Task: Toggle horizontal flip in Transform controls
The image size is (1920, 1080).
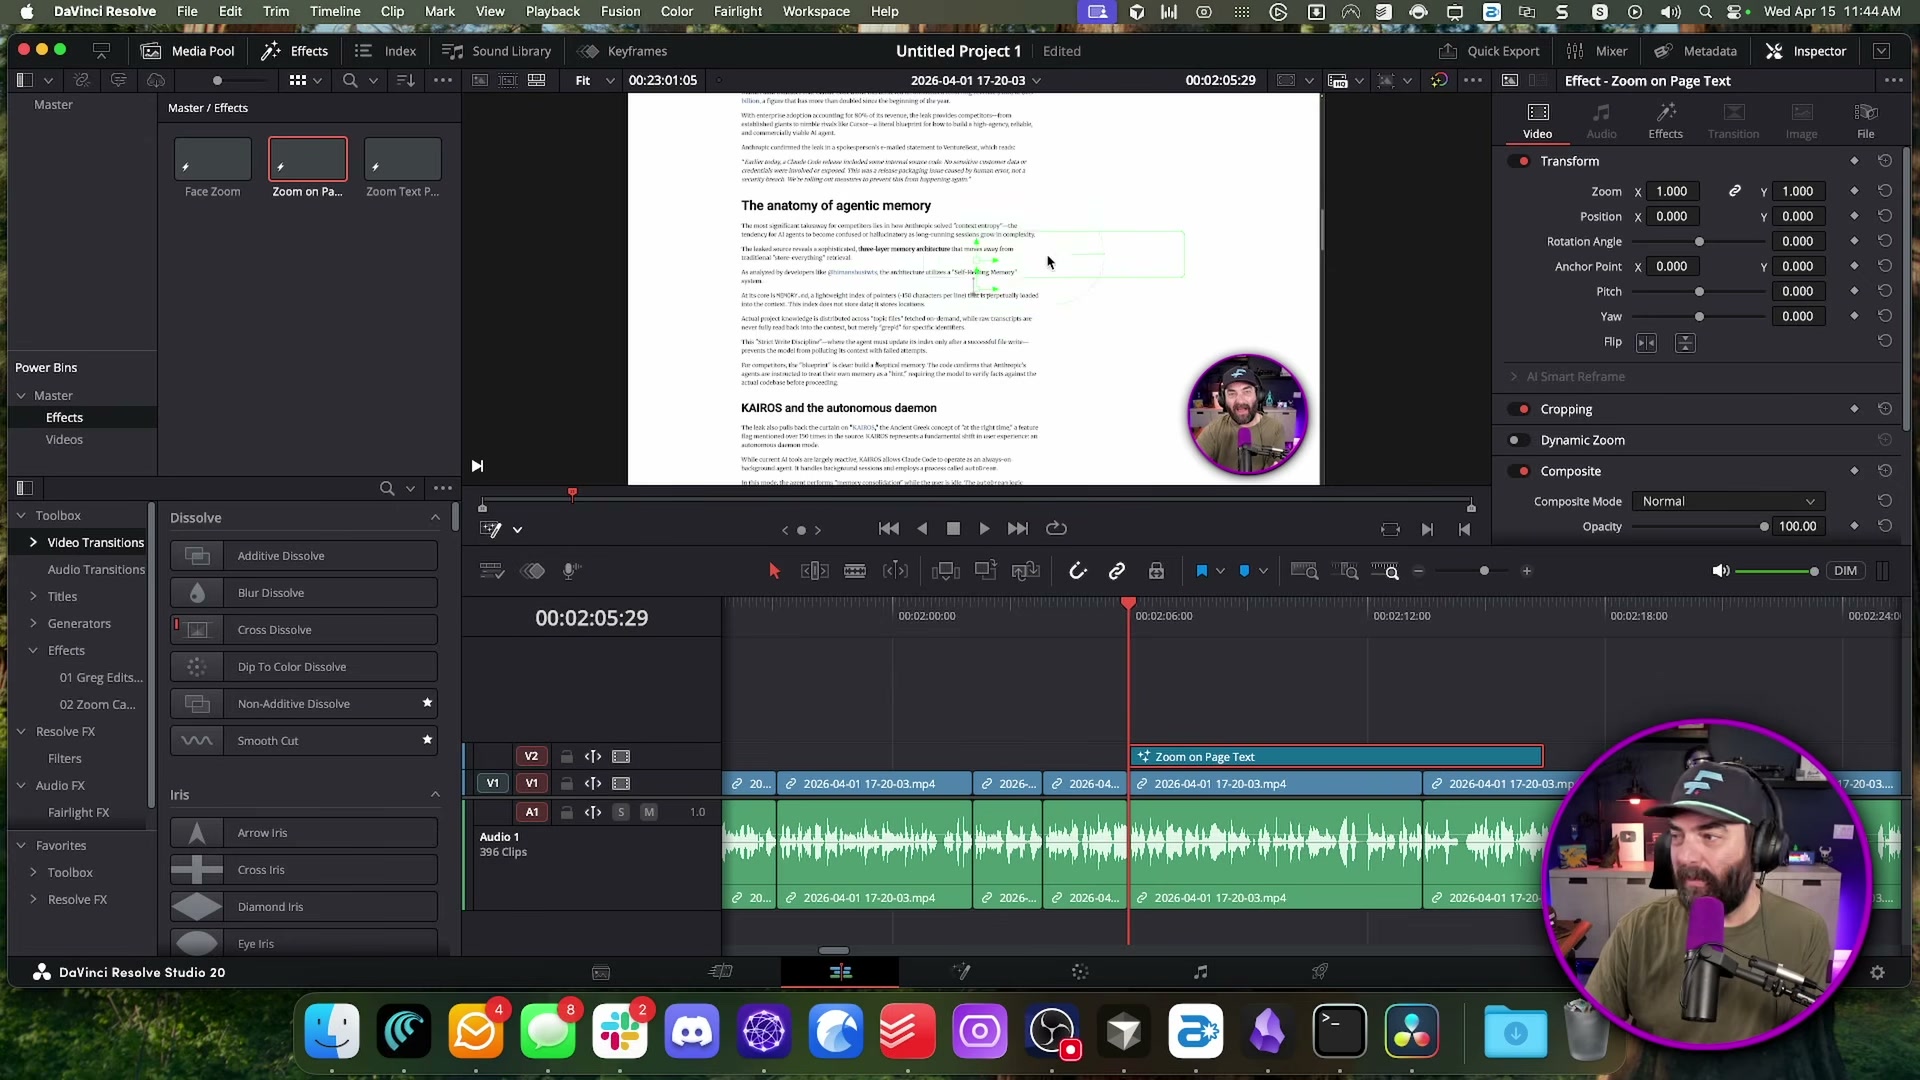Action: [x=1646, y=342]
